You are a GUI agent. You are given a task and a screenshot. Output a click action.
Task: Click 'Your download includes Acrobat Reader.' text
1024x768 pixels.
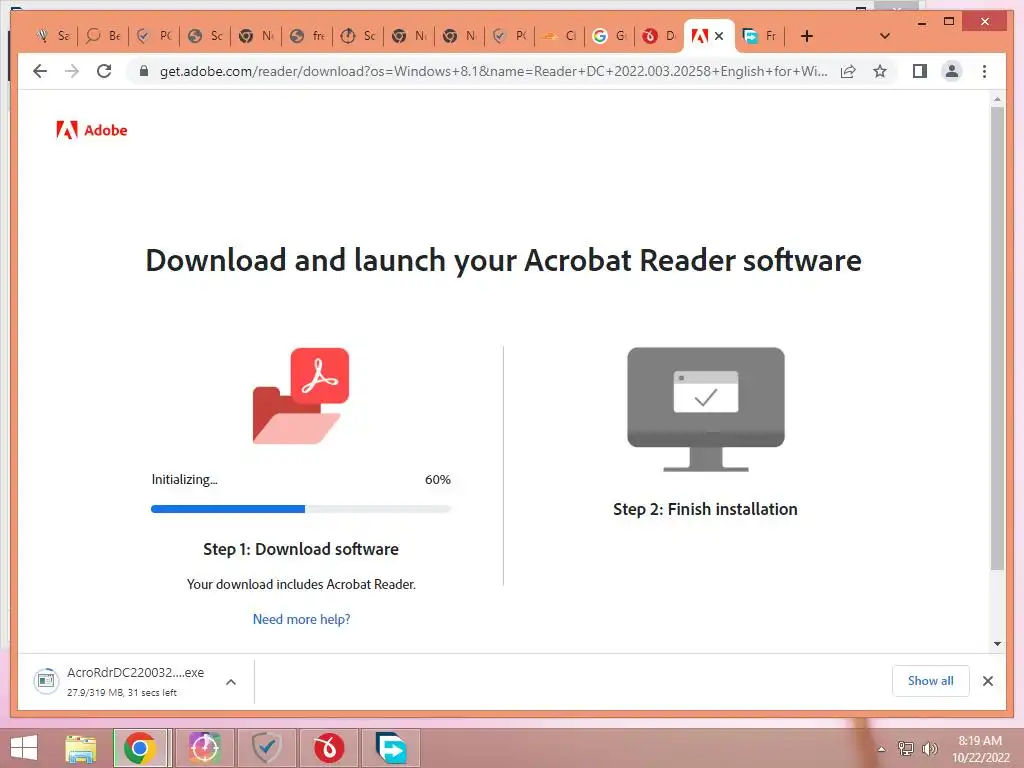301,584
